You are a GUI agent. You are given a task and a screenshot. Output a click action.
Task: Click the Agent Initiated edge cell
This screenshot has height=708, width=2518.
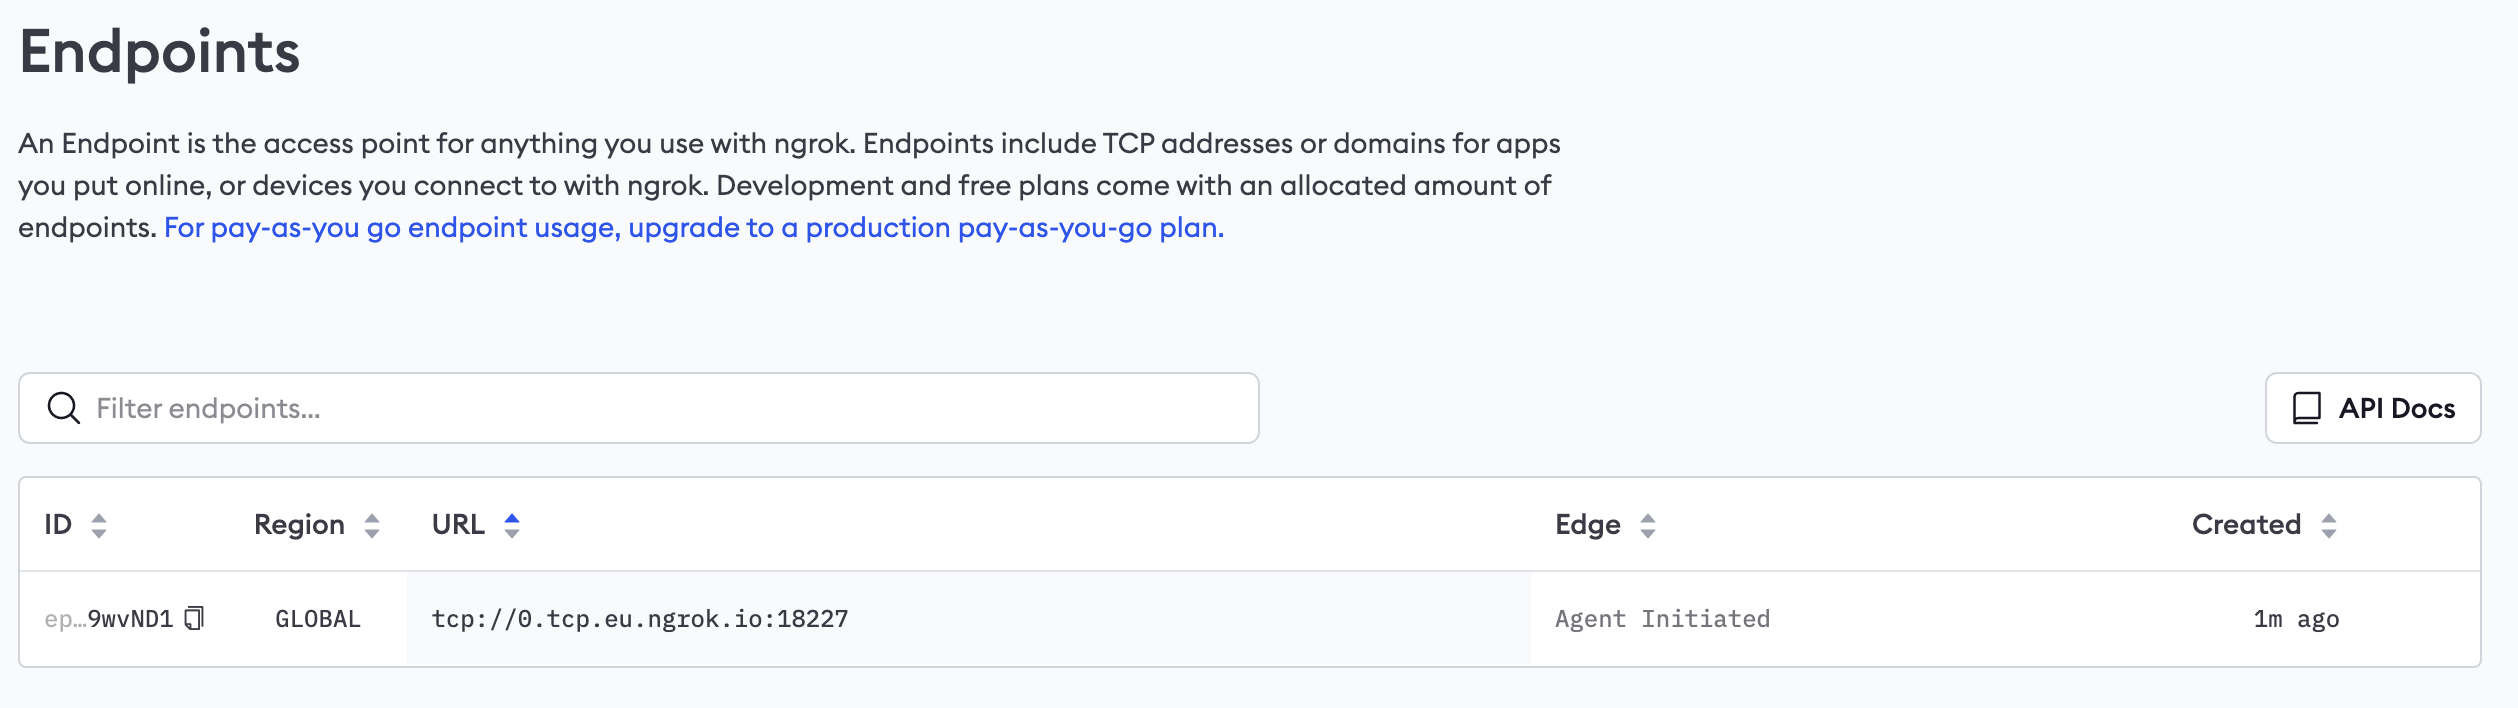[x=1663, y=619]
